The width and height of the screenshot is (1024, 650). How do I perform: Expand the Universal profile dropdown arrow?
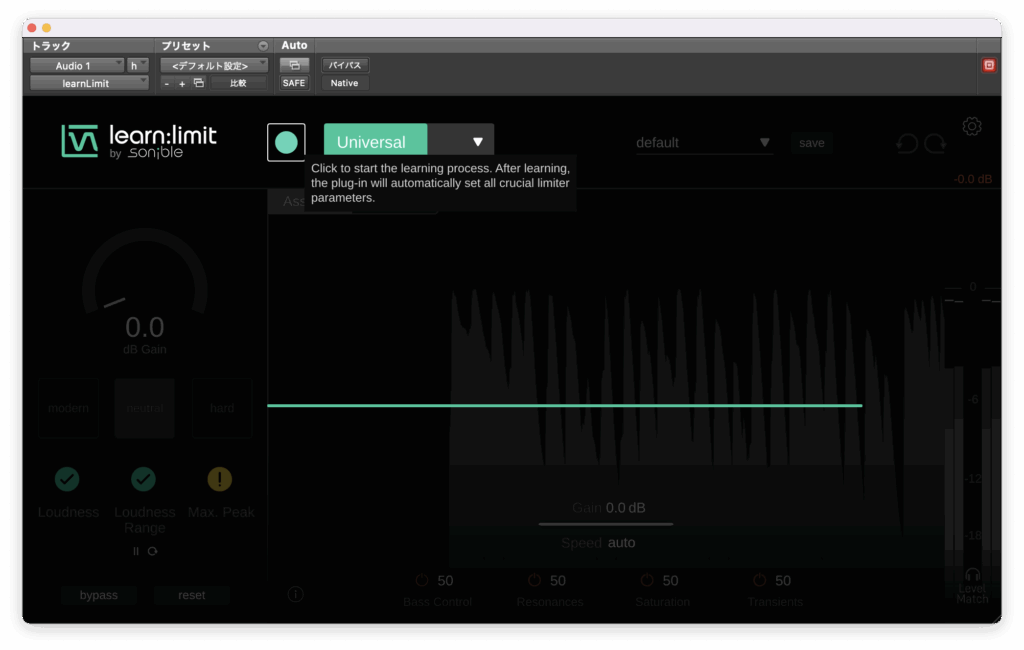(x=477, y=142)
